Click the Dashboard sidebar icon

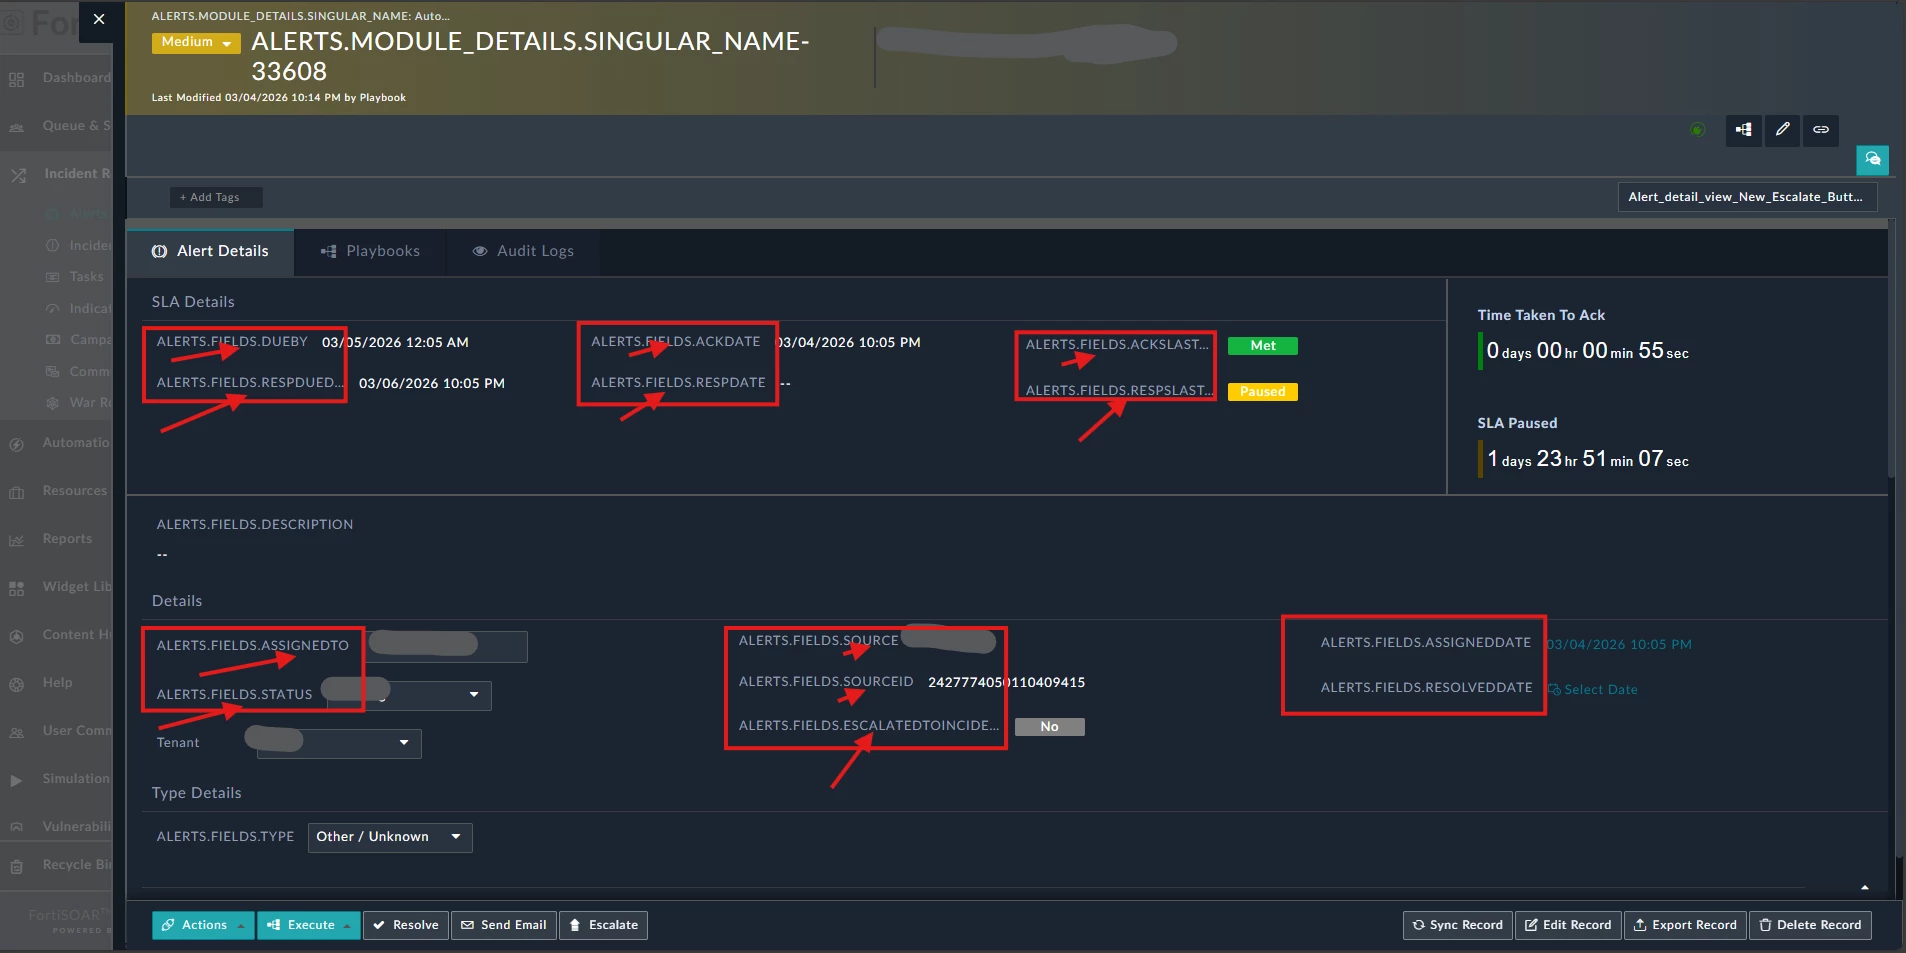(x=16, y=79)
